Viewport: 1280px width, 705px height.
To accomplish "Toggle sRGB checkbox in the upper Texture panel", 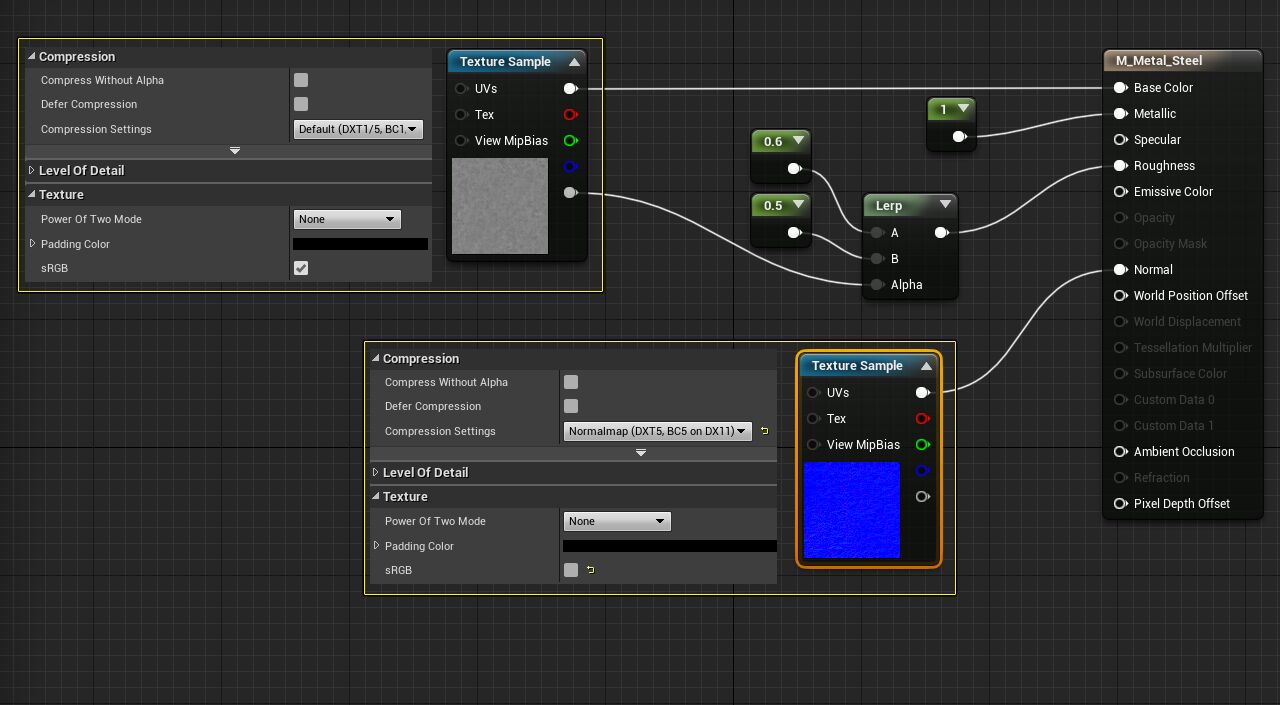I will [301, 268].
